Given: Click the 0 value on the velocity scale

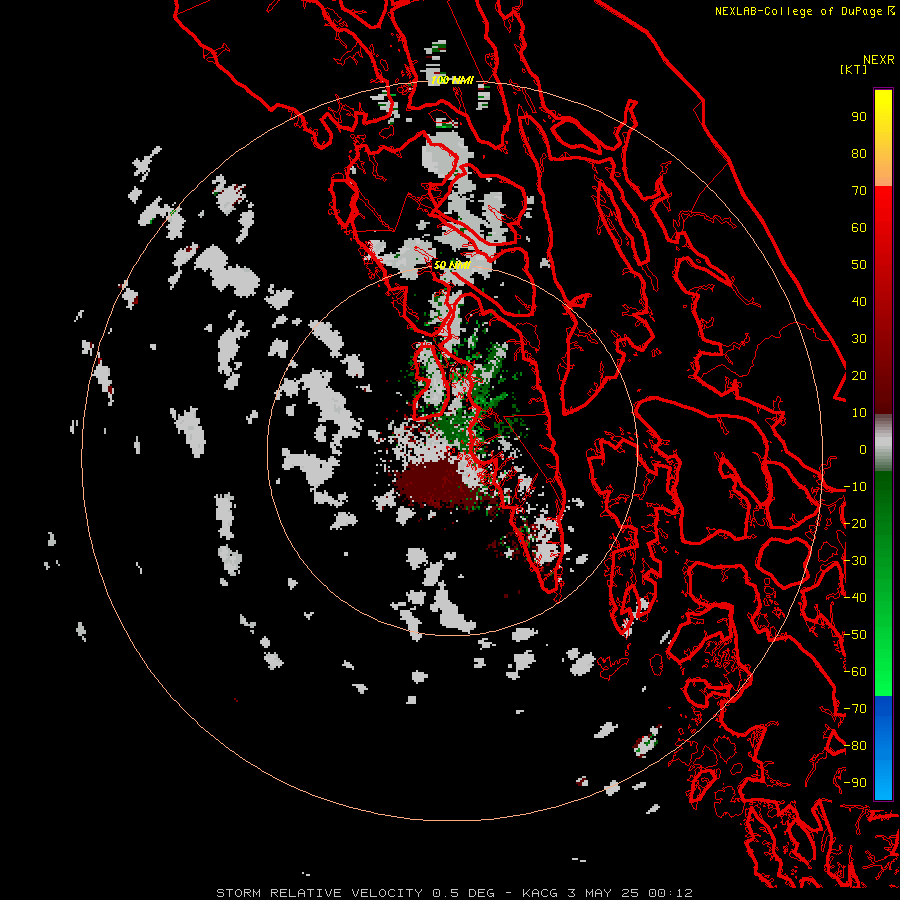Looking at the screenshot, I should click(863, 449).
